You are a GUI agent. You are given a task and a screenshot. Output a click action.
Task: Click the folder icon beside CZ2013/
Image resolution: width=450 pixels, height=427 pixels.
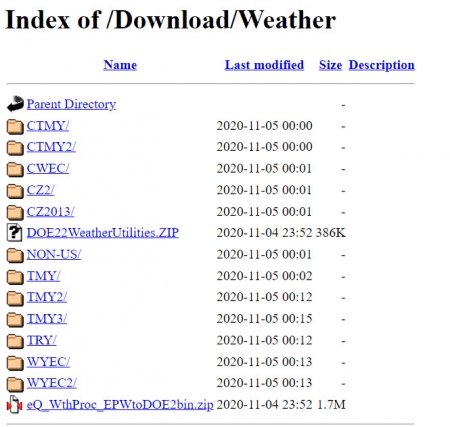pos(15,212)
